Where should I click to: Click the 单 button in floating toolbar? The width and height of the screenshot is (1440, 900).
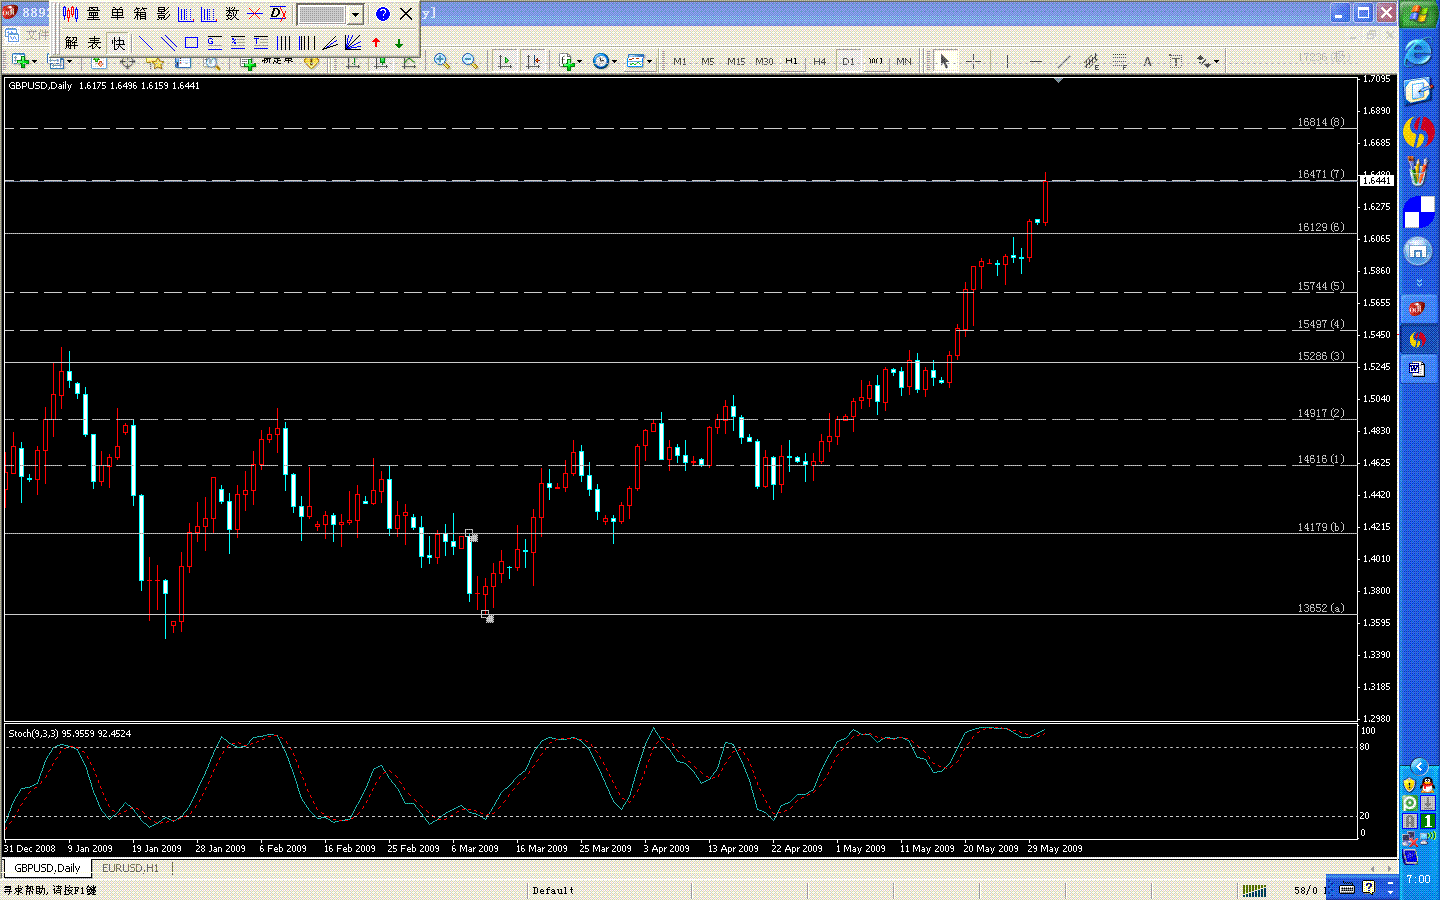coord(117,14)
